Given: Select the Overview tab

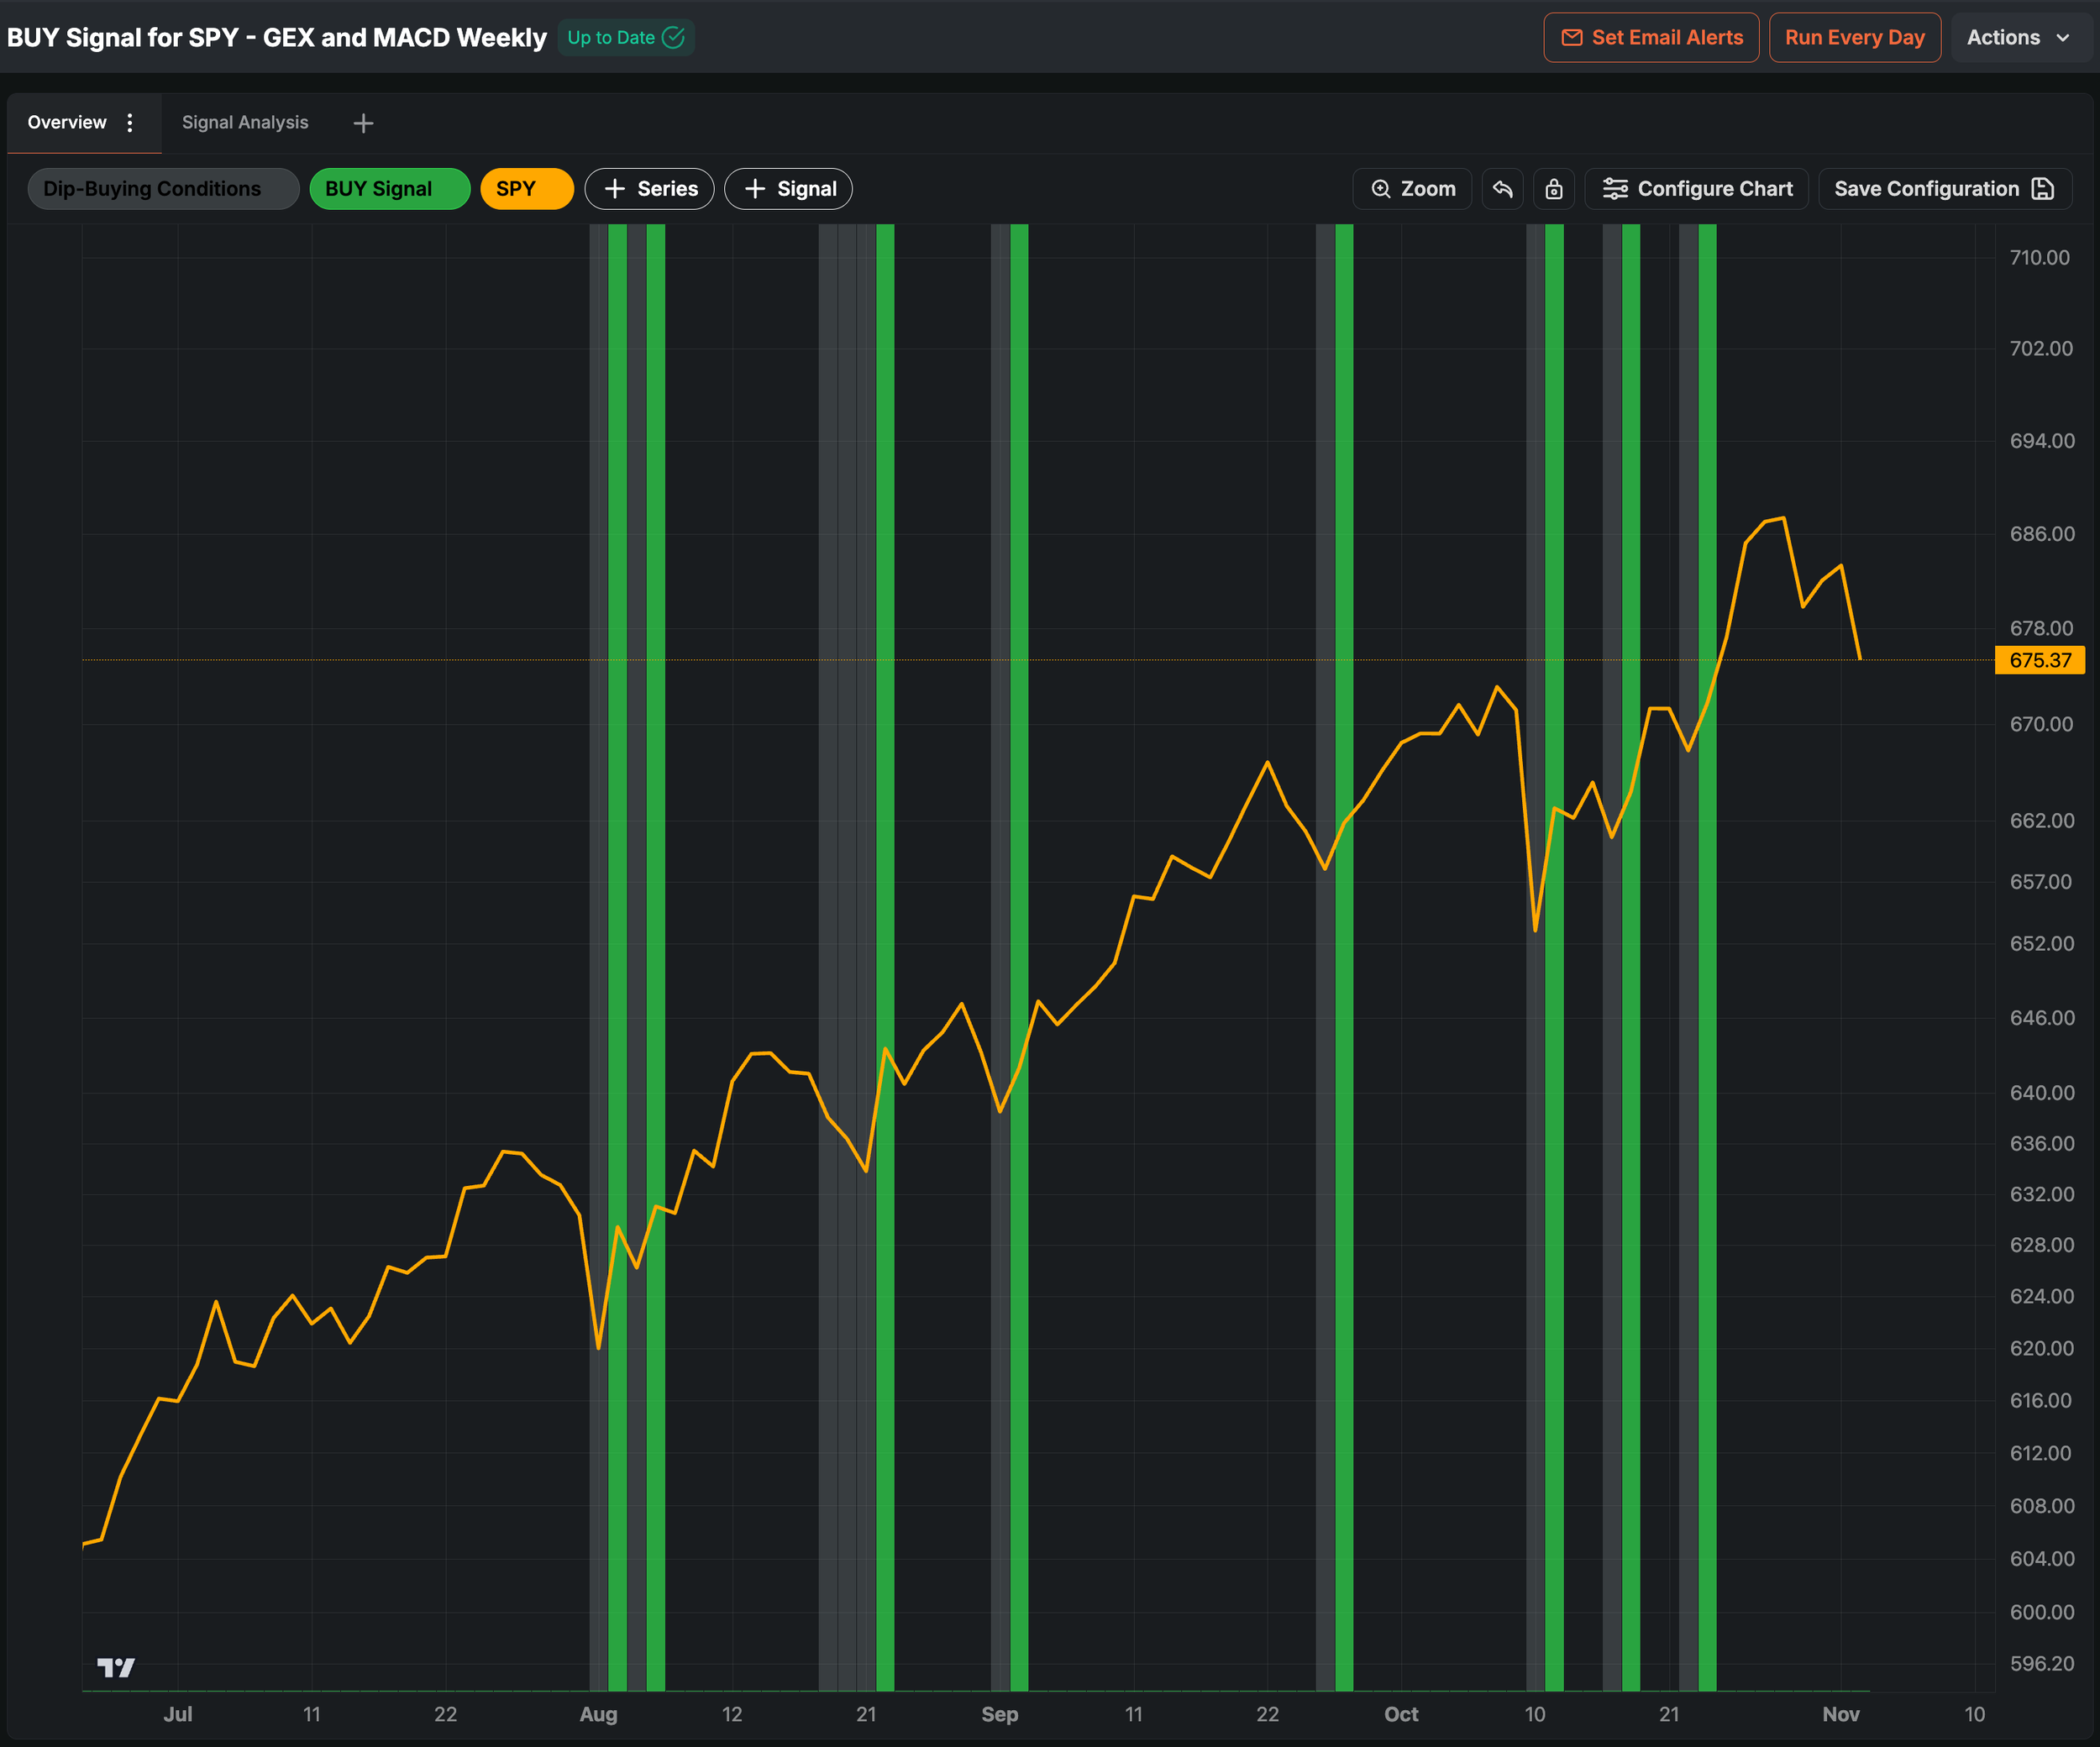Looking at the screenshot, I should pyautogui.click(x=67, y=122).
